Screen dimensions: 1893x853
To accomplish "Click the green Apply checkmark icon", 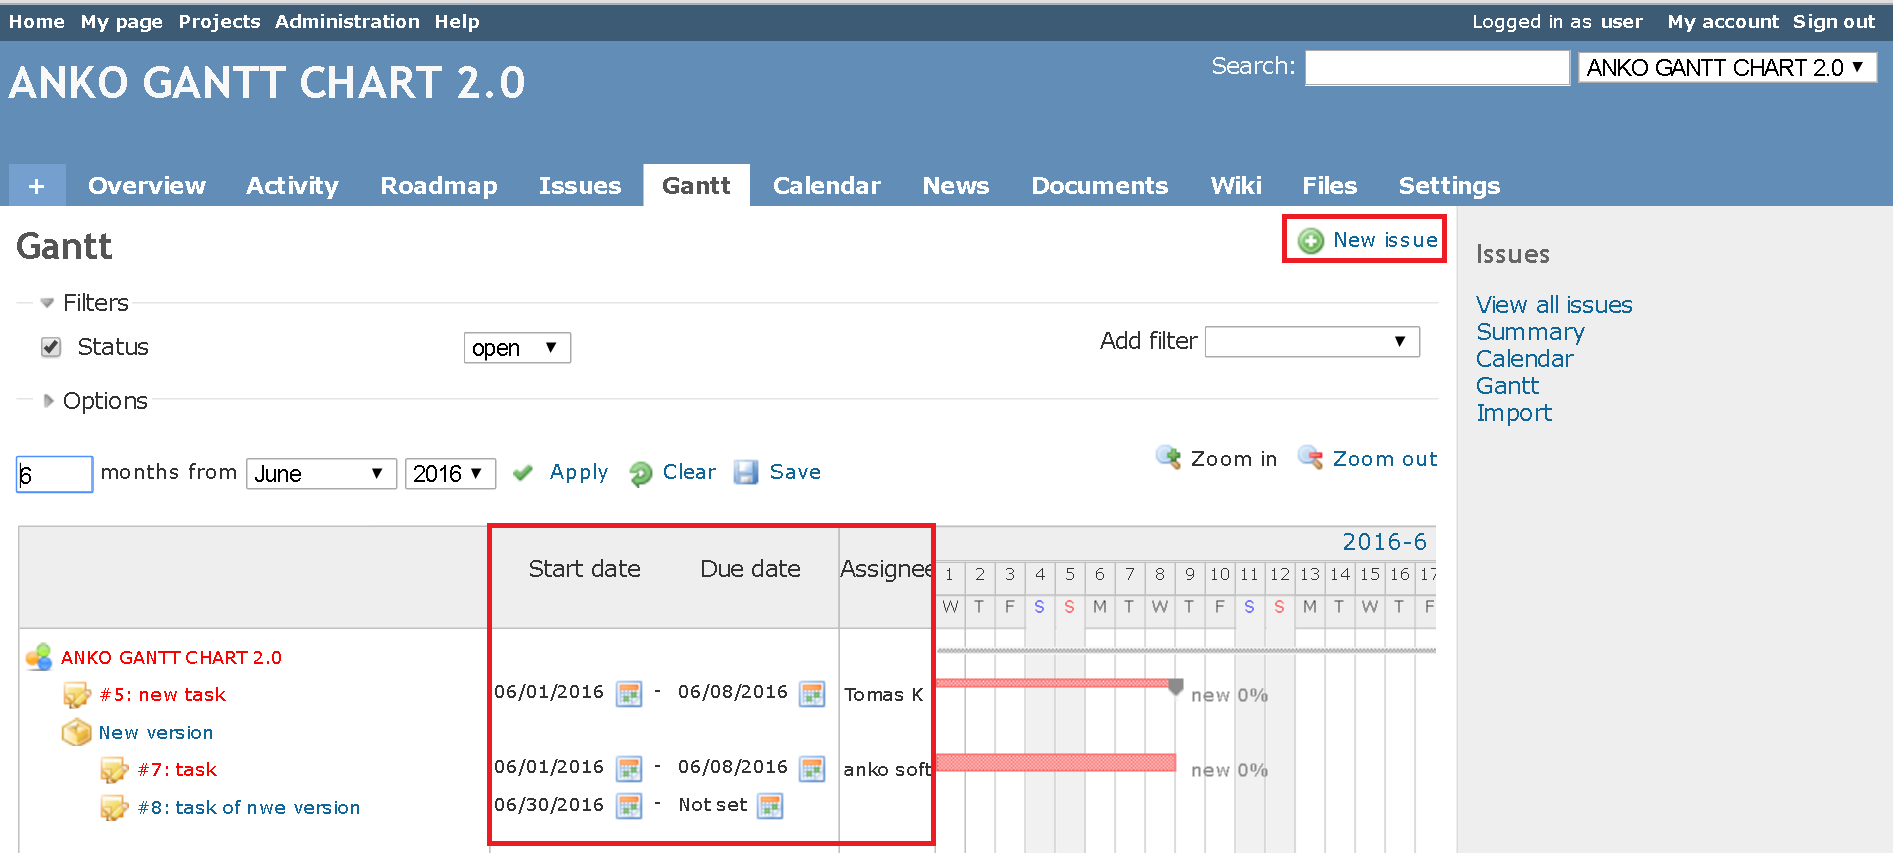I will pyautogui.click(x=522, y=473).
